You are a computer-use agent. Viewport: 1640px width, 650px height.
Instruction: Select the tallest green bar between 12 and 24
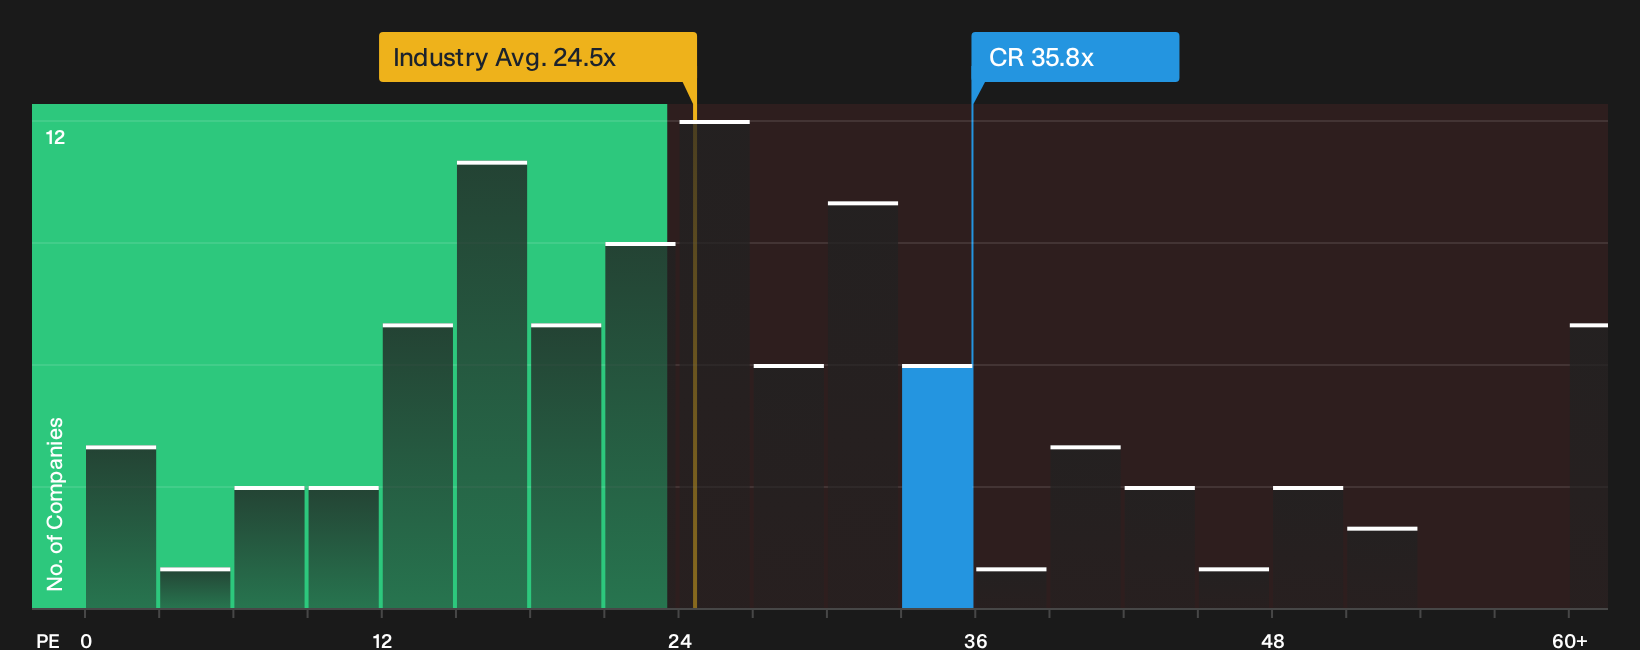(x=492, y=384)
